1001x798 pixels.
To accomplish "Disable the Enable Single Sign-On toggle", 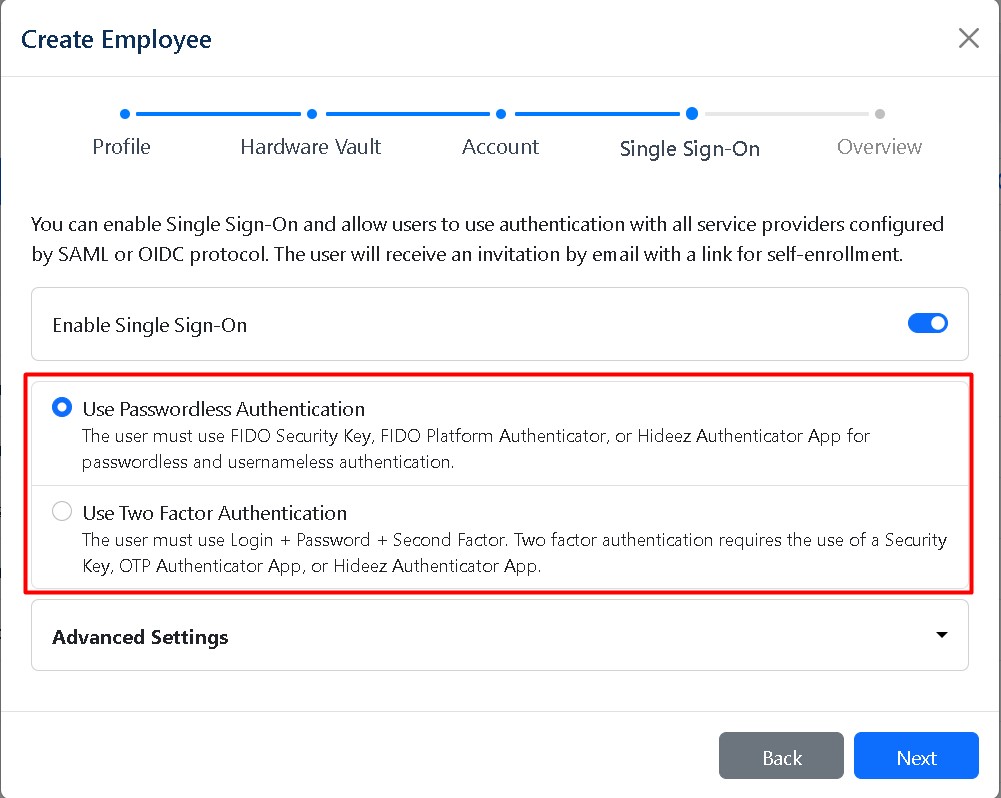I will tap(927, 323).
